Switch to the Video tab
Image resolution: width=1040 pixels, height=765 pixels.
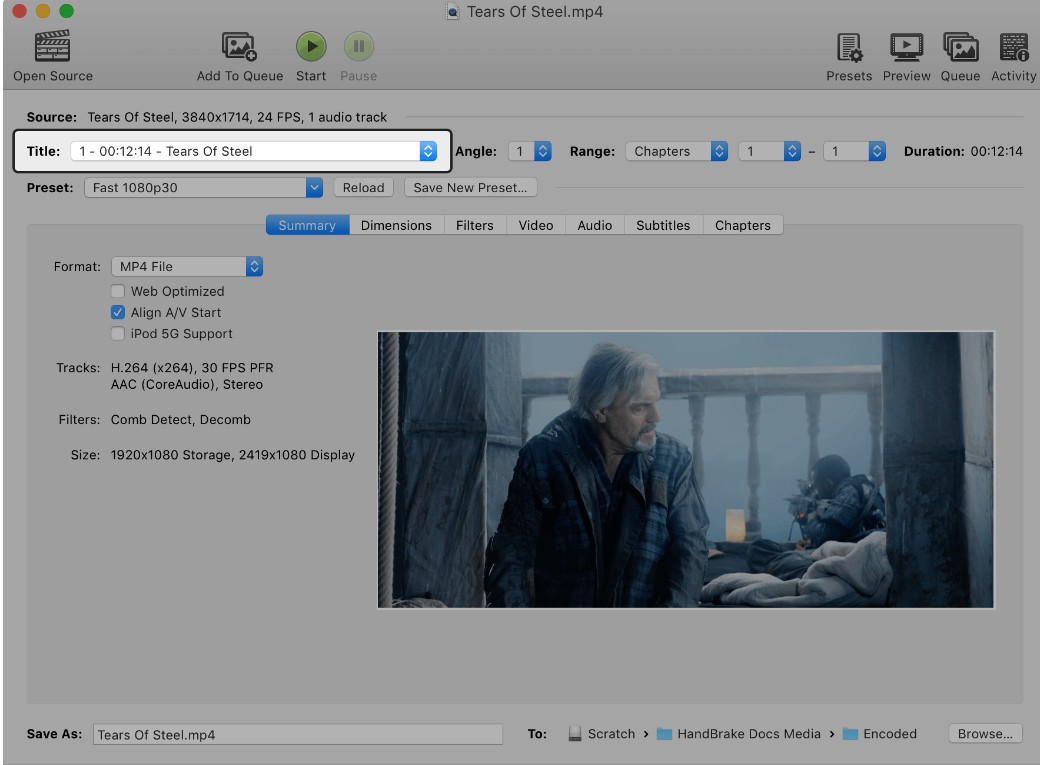pyautogui.click(x=536, y=225)
